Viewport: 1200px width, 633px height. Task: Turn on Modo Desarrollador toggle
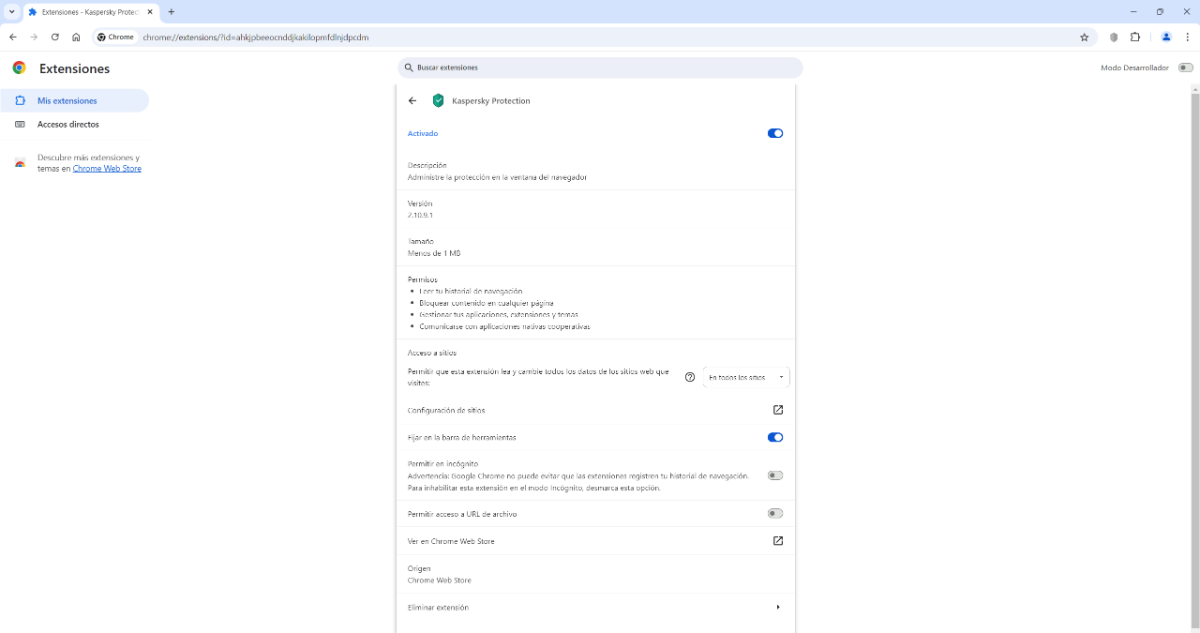(1185, 68)
